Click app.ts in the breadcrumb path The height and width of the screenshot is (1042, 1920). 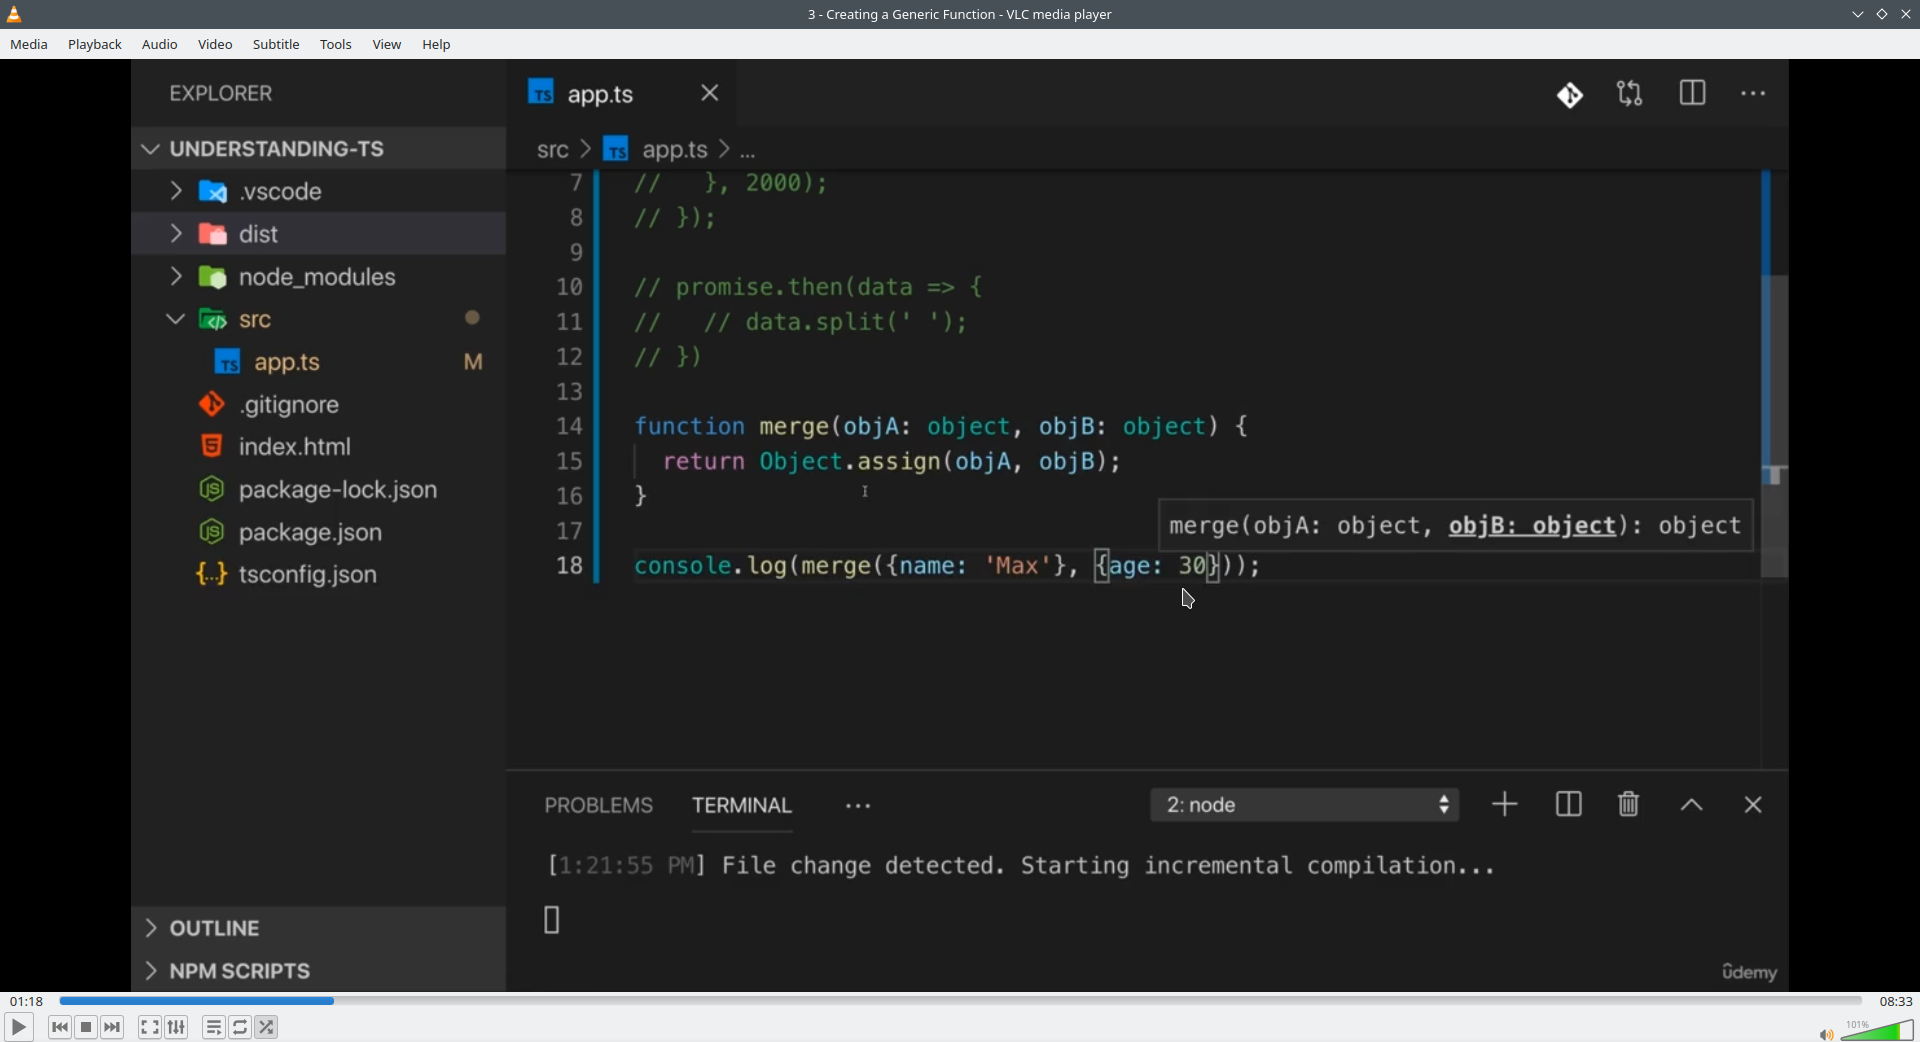pos(674,150)
